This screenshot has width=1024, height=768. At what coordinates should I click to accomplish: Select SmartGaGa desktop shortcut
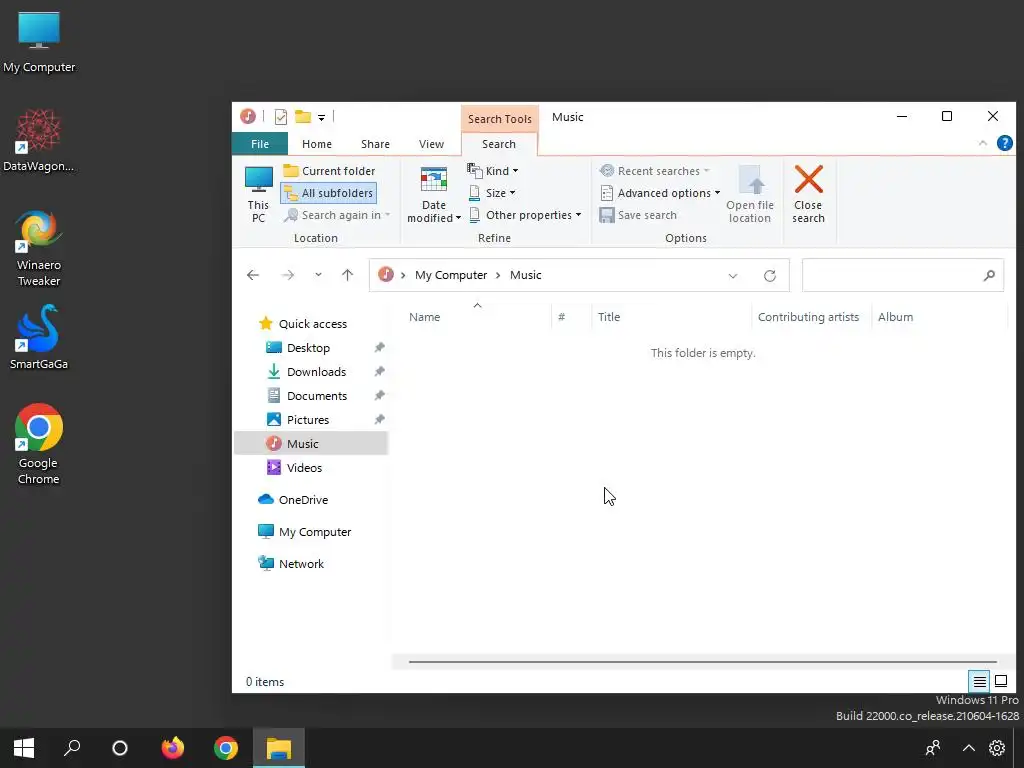click(x=39, y=338)
